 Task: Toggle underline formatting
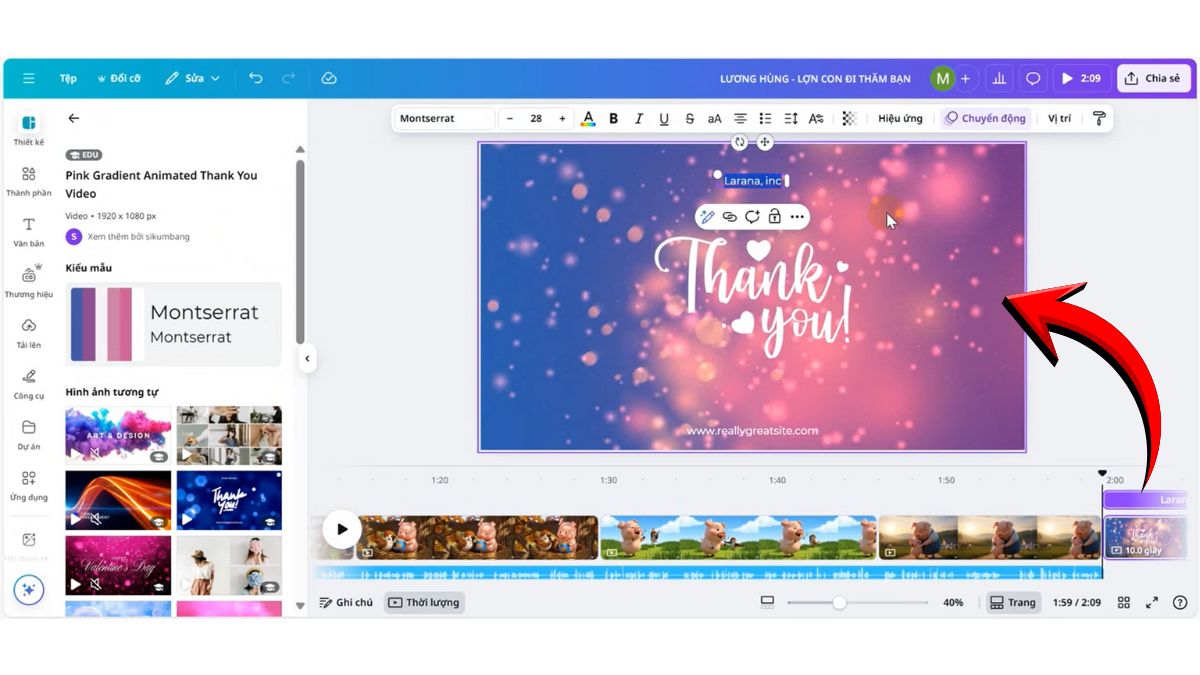pyautogui.click(x=664, y=118)
